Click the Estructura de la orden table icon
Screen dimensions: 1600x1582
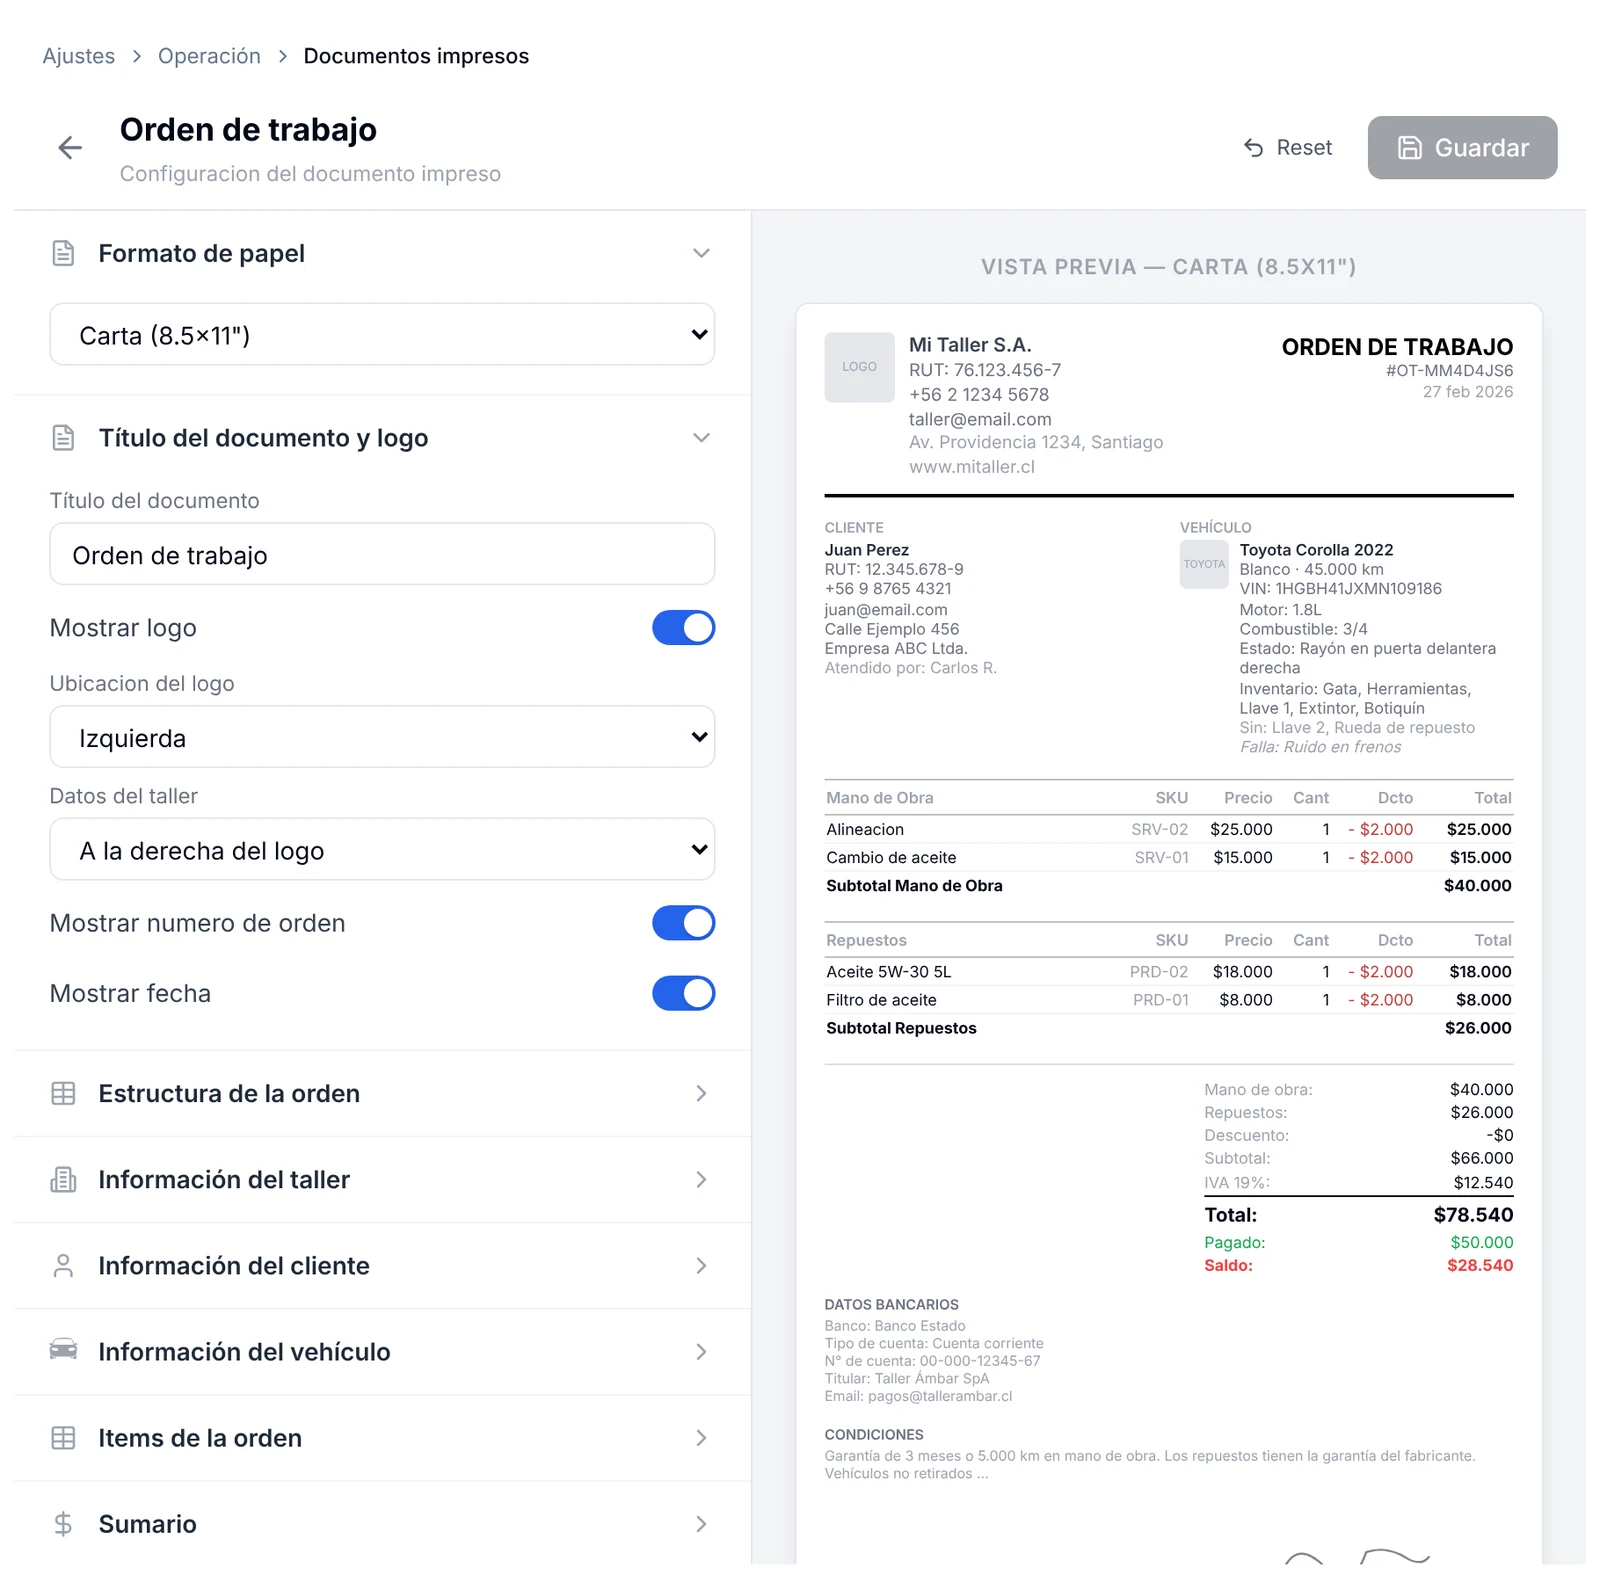click(63, 1093)
